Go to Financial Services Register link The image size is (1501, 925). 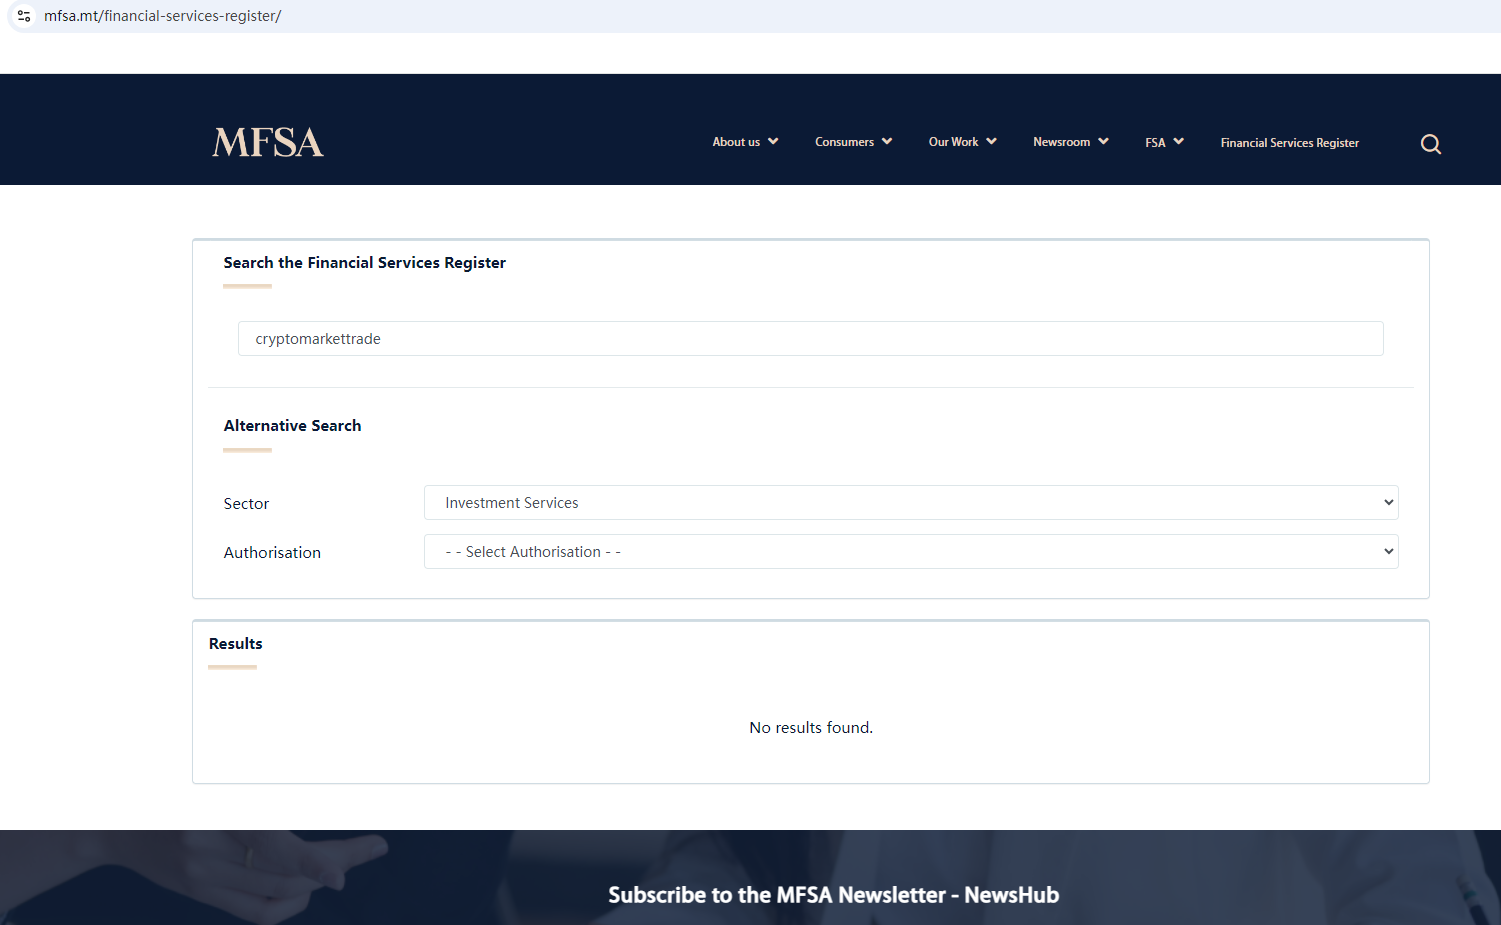[1290, 143]
